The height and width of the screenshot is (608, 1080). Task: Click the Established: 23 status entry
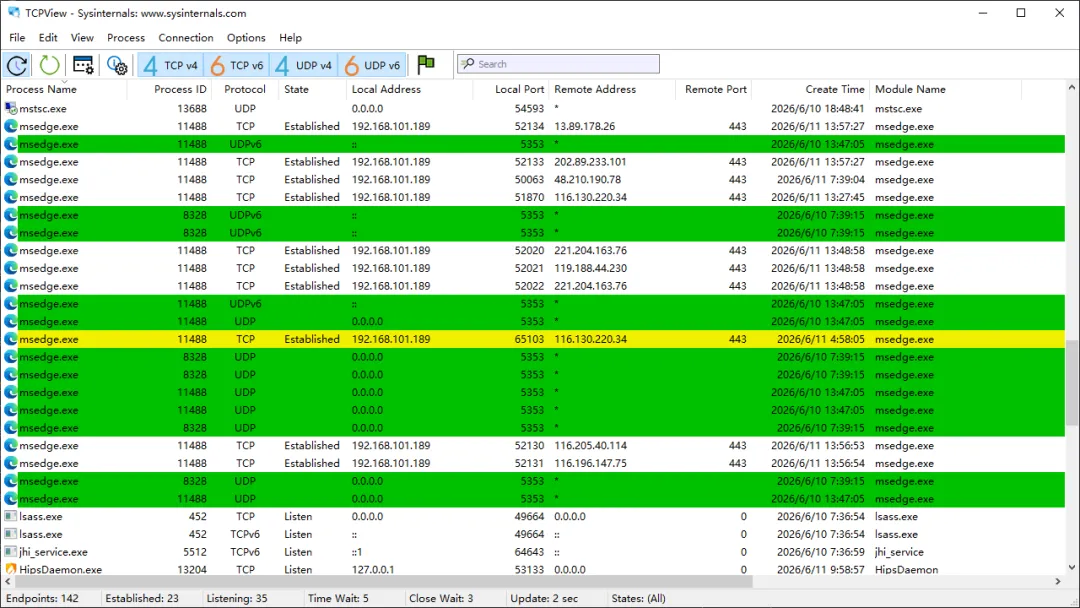coord(142,598)
